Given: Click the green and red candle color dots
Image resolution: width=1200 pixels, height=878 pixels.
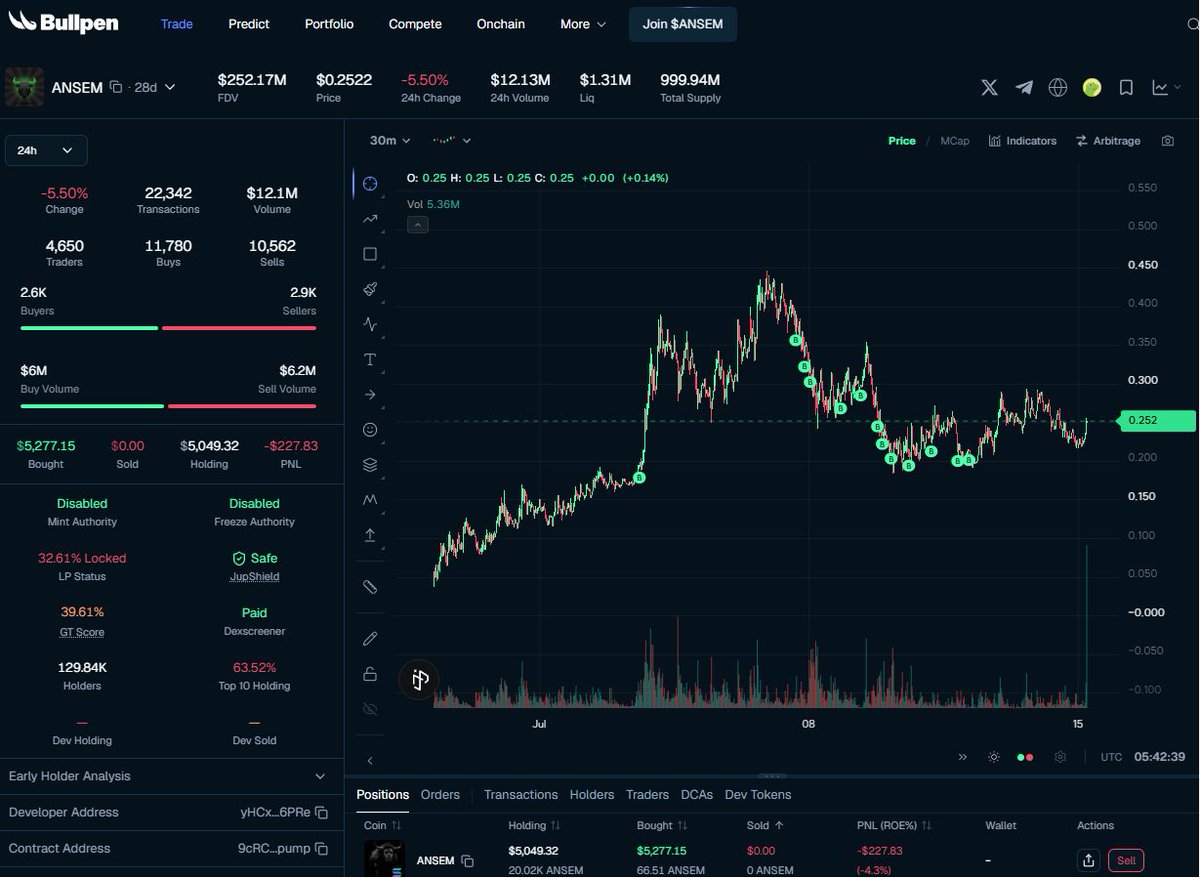Looking at the screenshot, I should tap(1025, 757).
